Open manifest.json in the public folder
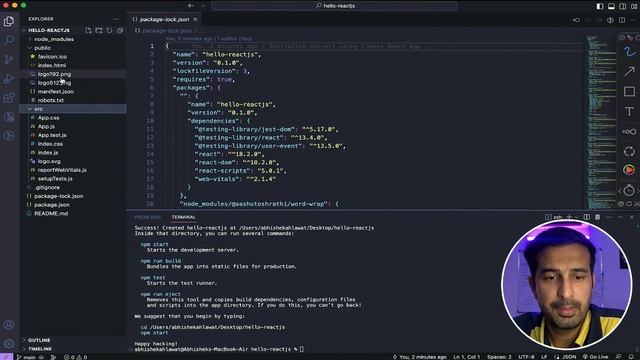The width and height of the screenshot is (640, 360). [56, 91]
